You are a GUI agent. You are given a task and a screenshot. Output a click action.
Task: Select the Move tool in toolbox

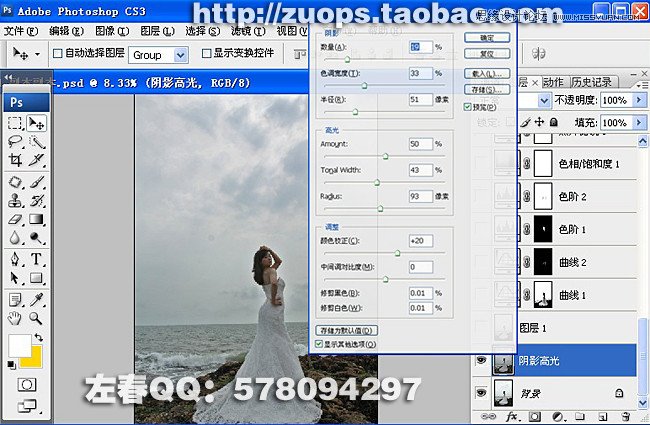pyautogui.click(x=36, y=123)
